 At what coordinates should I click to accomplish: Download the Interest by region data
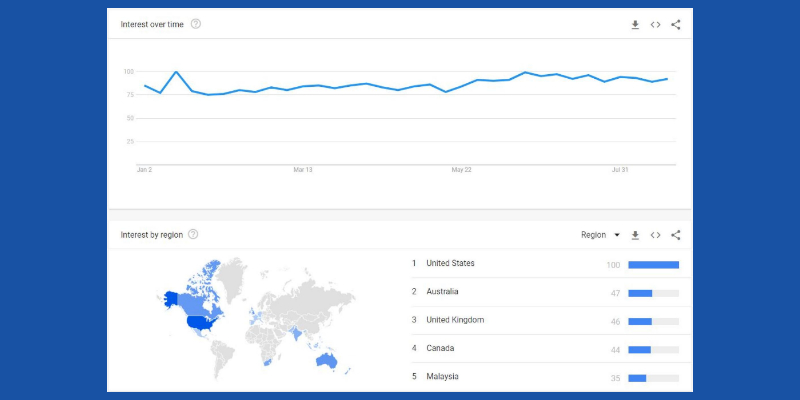[635, 235]
